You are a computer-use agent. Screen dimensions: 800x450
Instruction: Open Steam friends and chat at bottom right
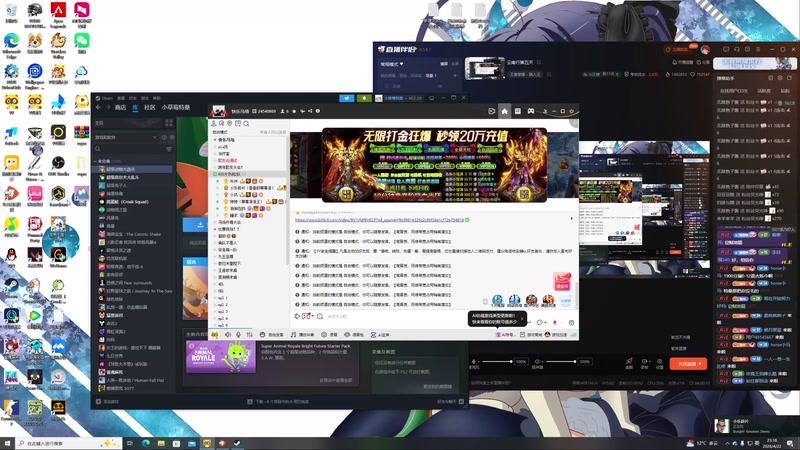pyautogui.click(x=450, y=402)
